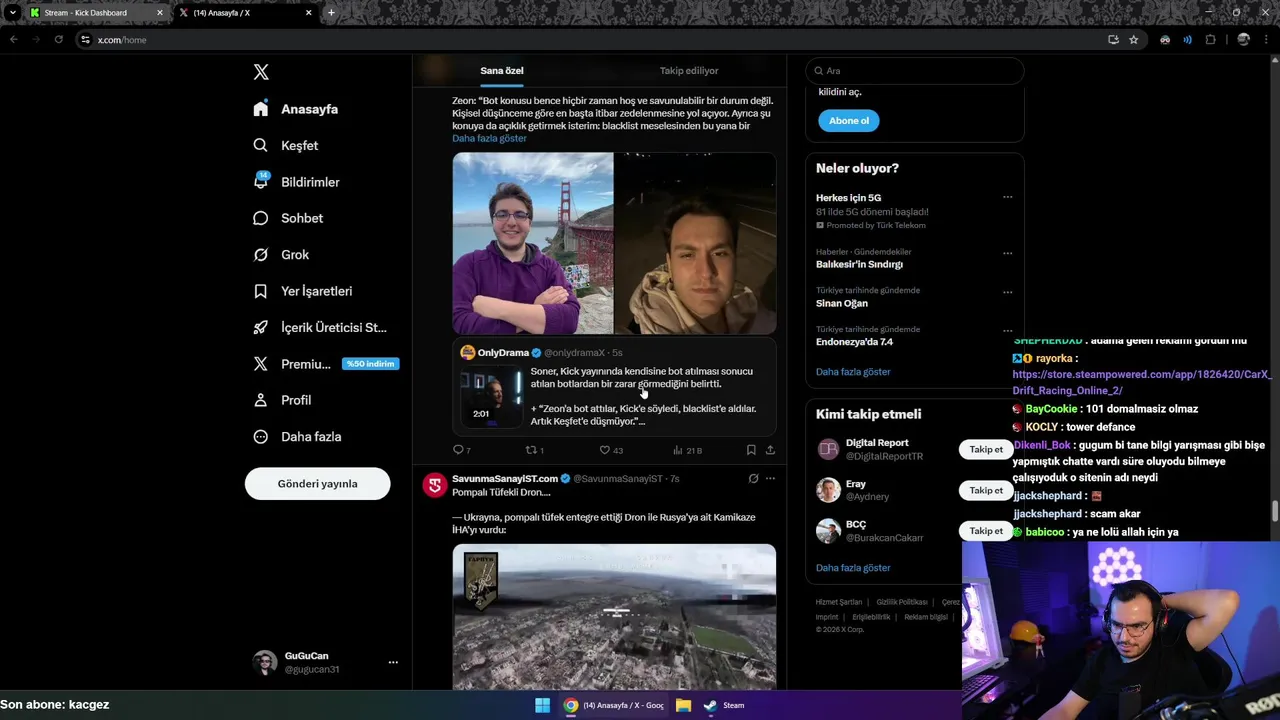Screen dimensions: 1280x720
Task: Show more under Kimi takip etmeli
Action: click(853, 568)
